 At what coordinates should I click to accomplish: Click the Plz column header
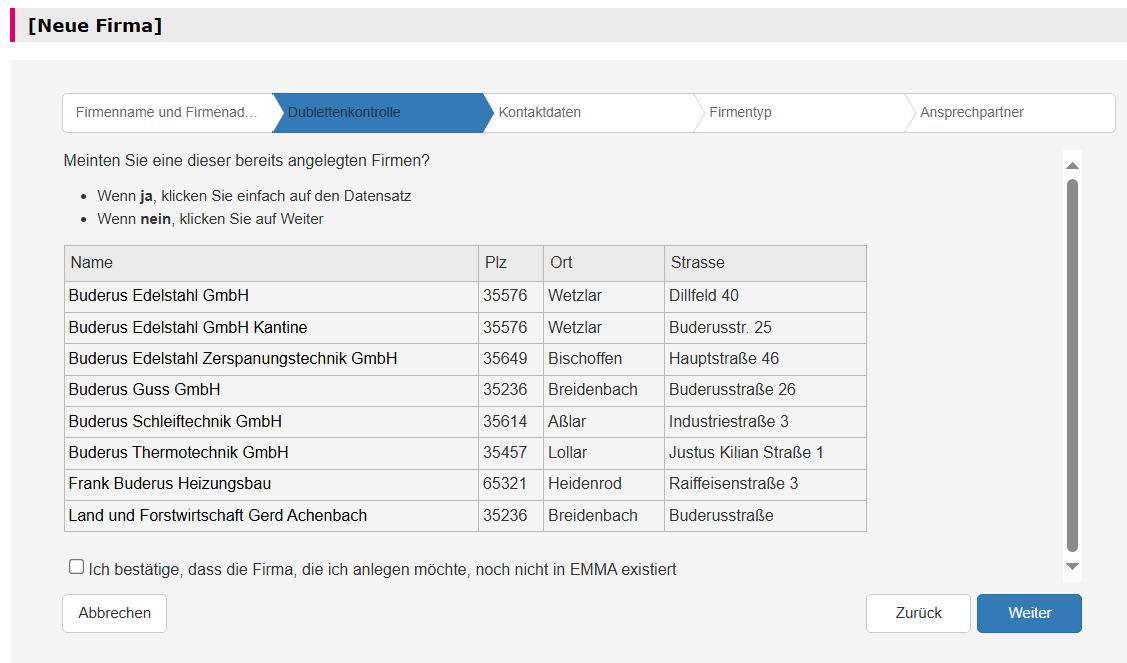tap(511, 263)
